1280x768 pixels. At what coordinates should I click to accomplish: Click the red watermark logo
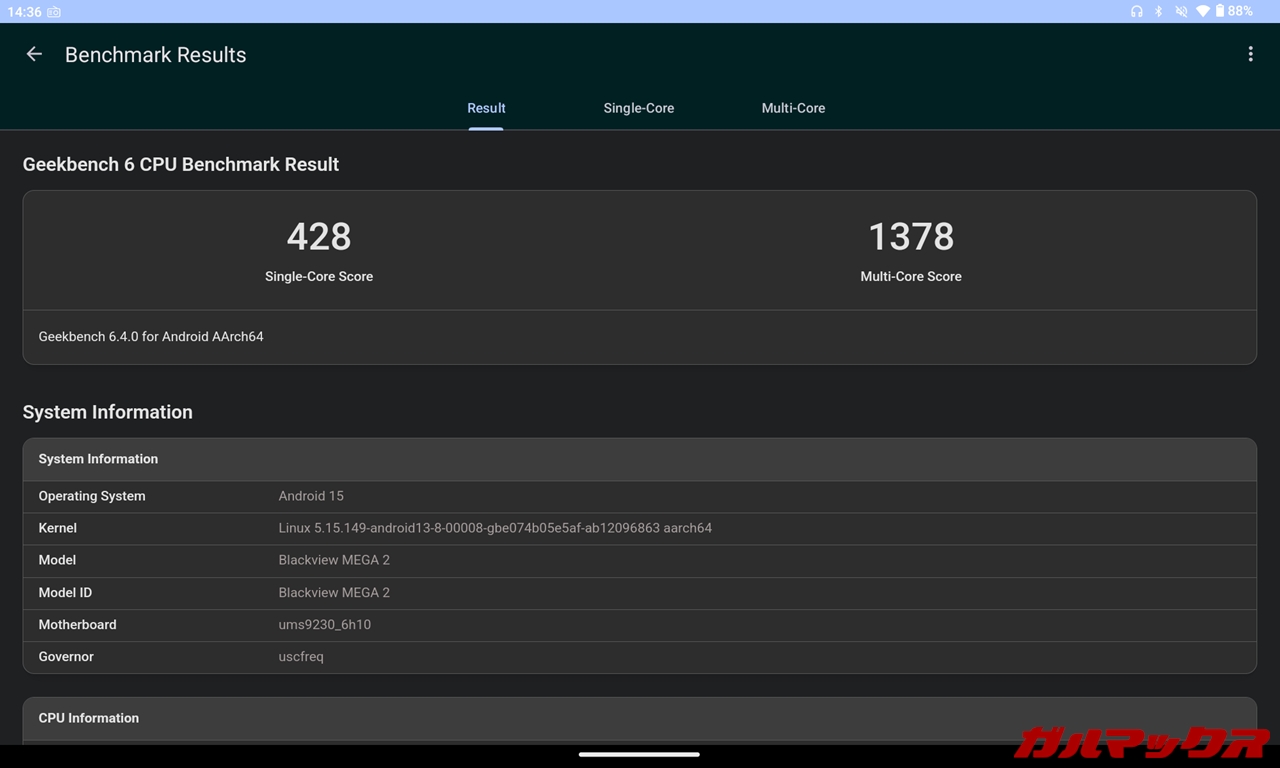click(1142, 742)
